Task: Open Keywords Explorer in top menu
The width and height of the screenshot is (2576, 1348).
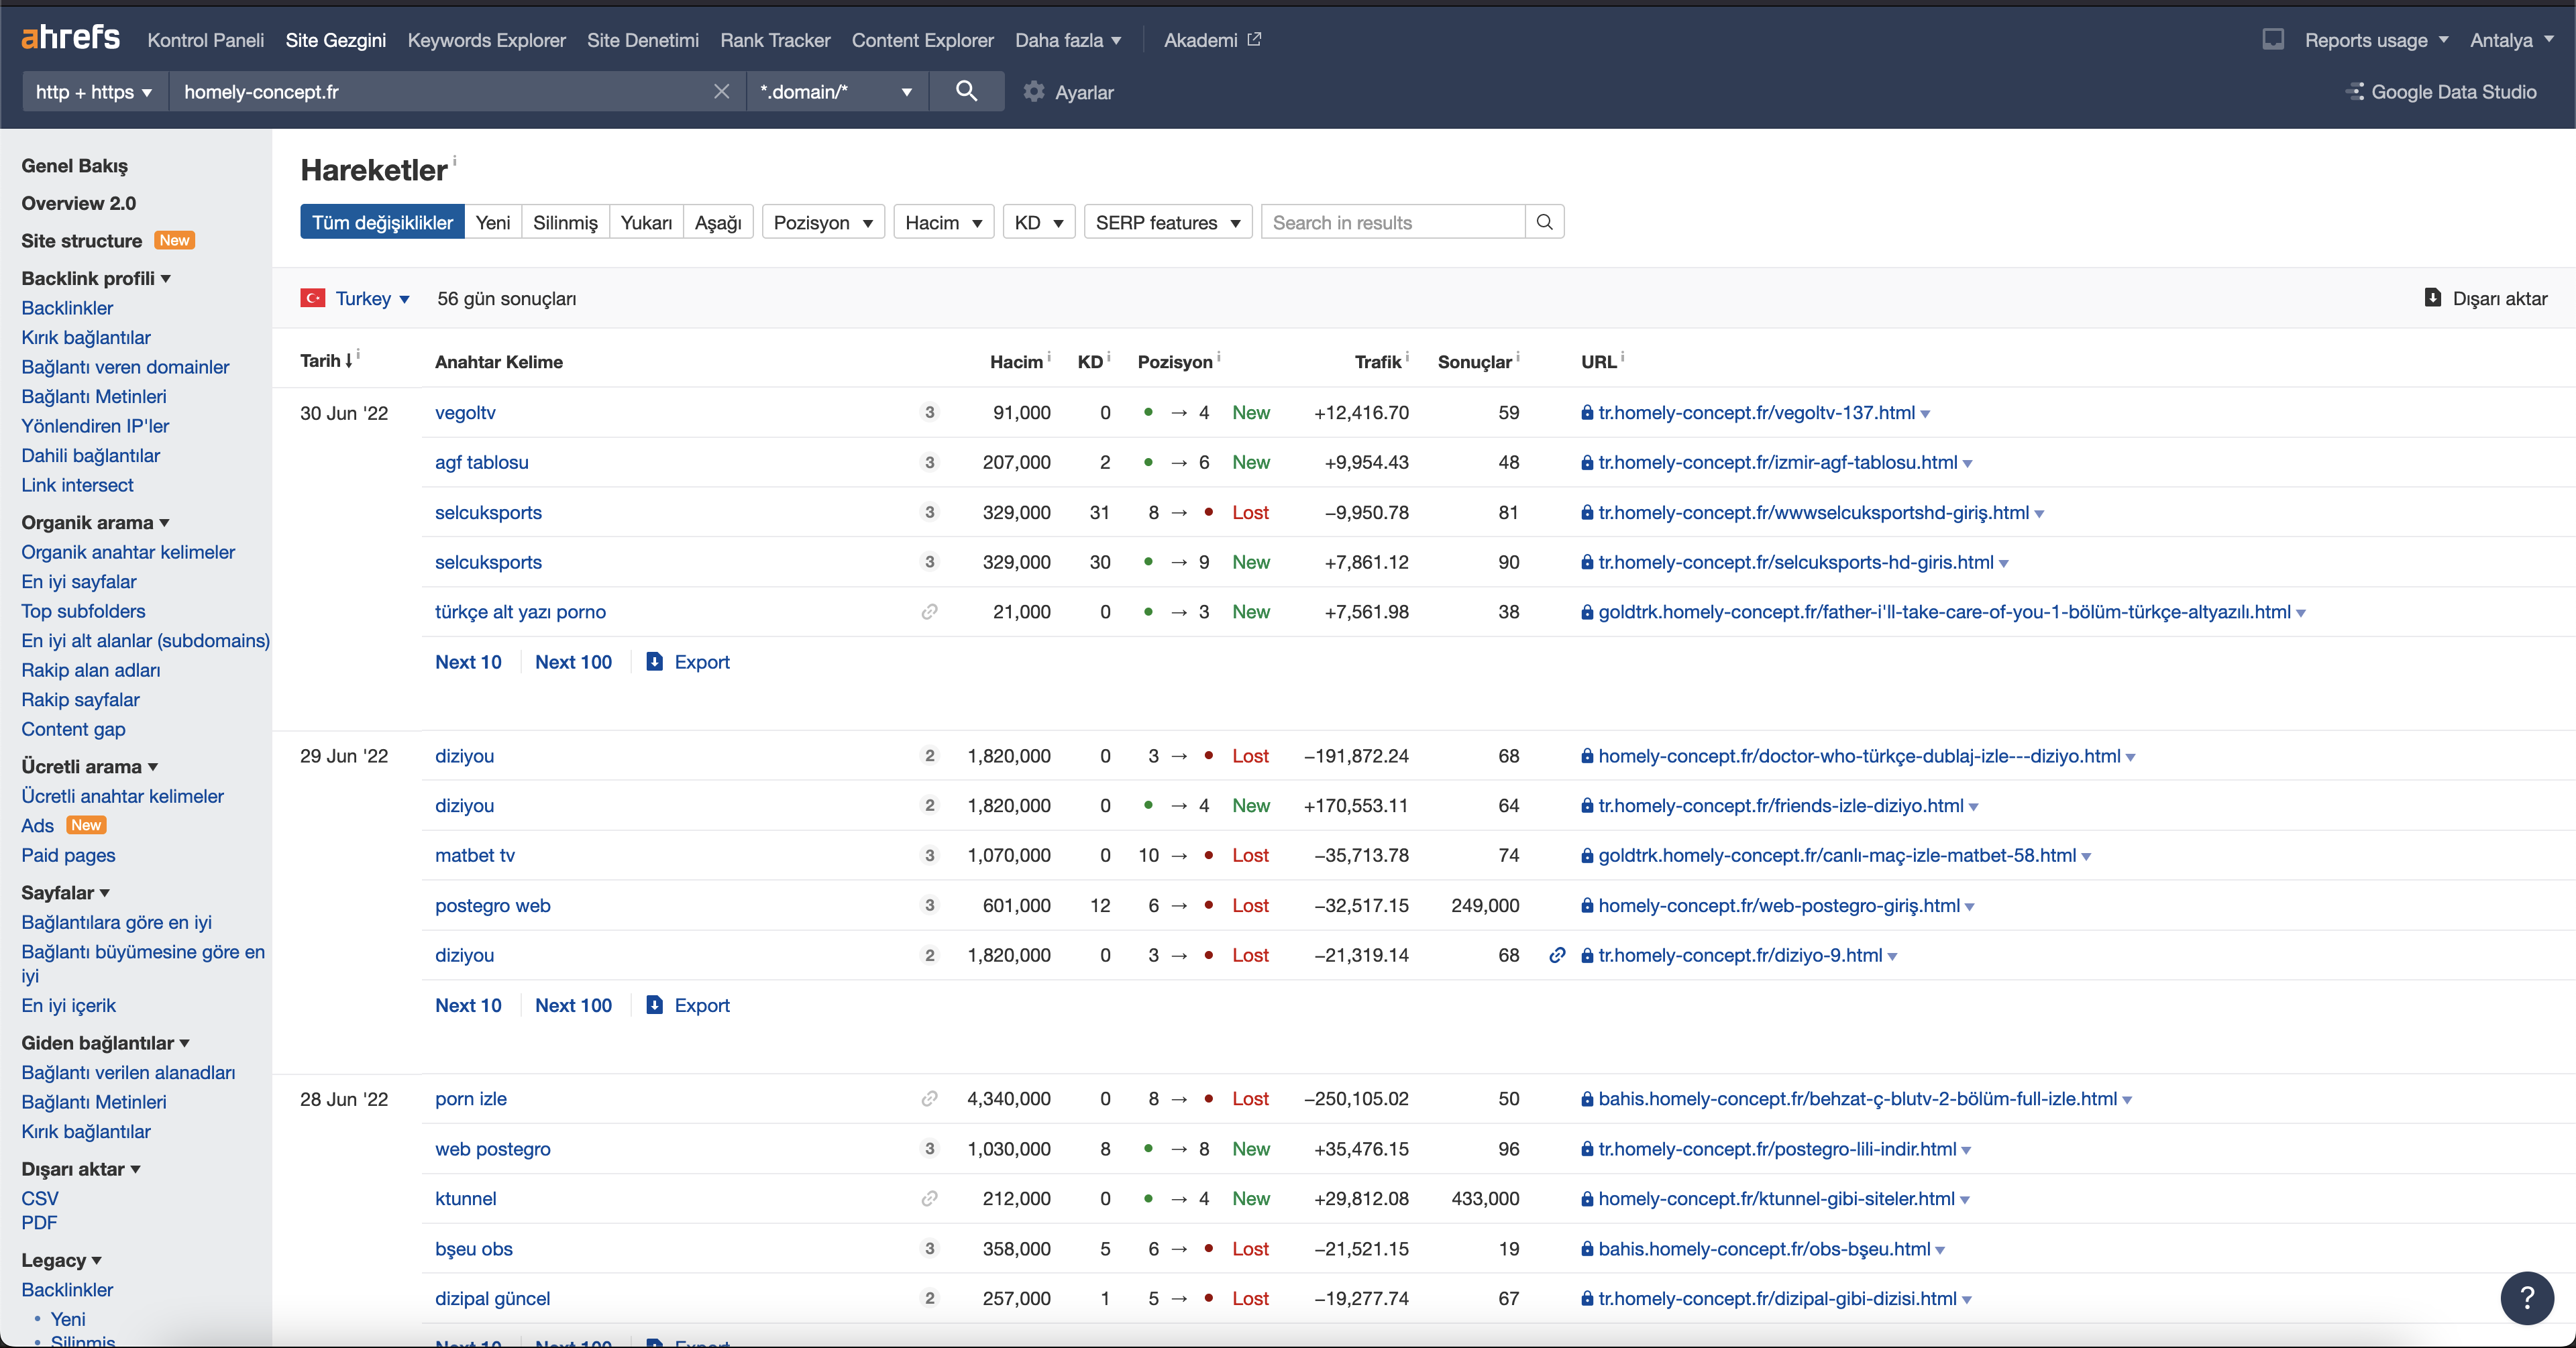Action: [486, 40]
